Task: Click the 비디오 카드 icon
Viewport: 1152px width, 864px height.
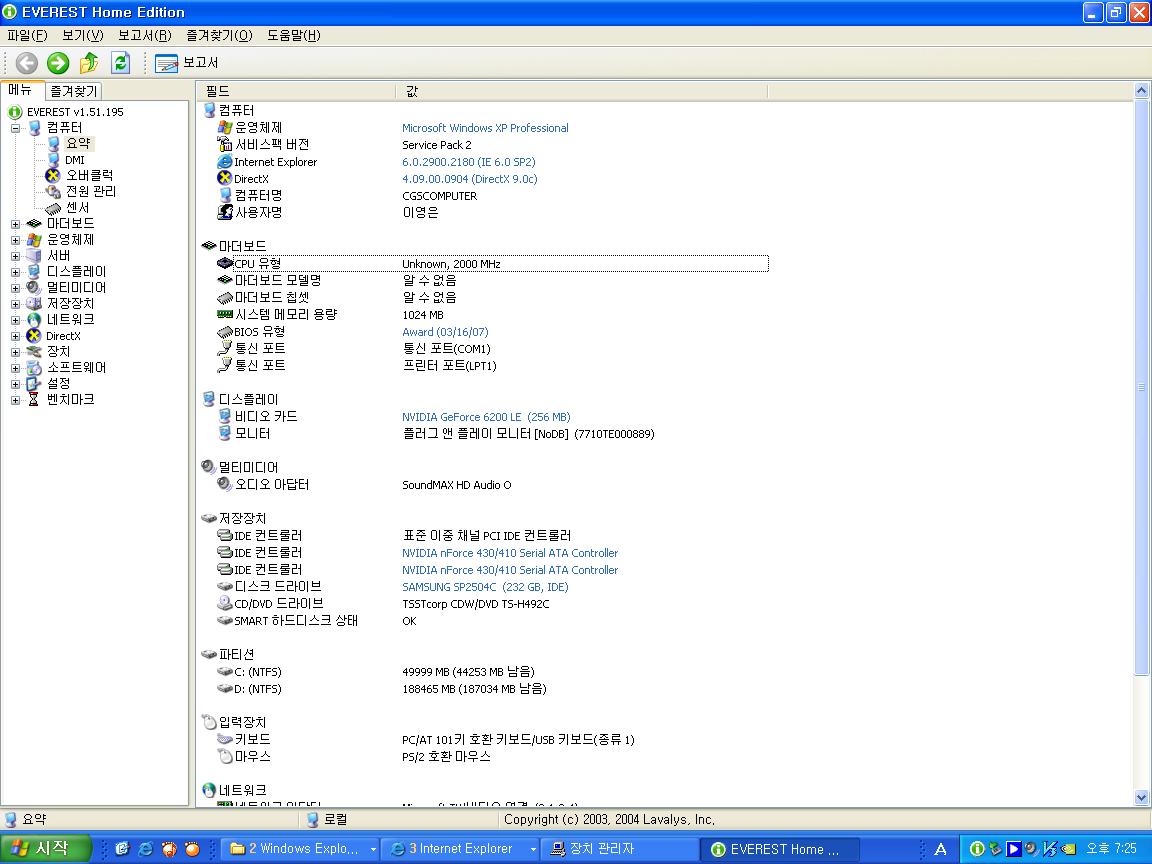Action: click(225, 417)
